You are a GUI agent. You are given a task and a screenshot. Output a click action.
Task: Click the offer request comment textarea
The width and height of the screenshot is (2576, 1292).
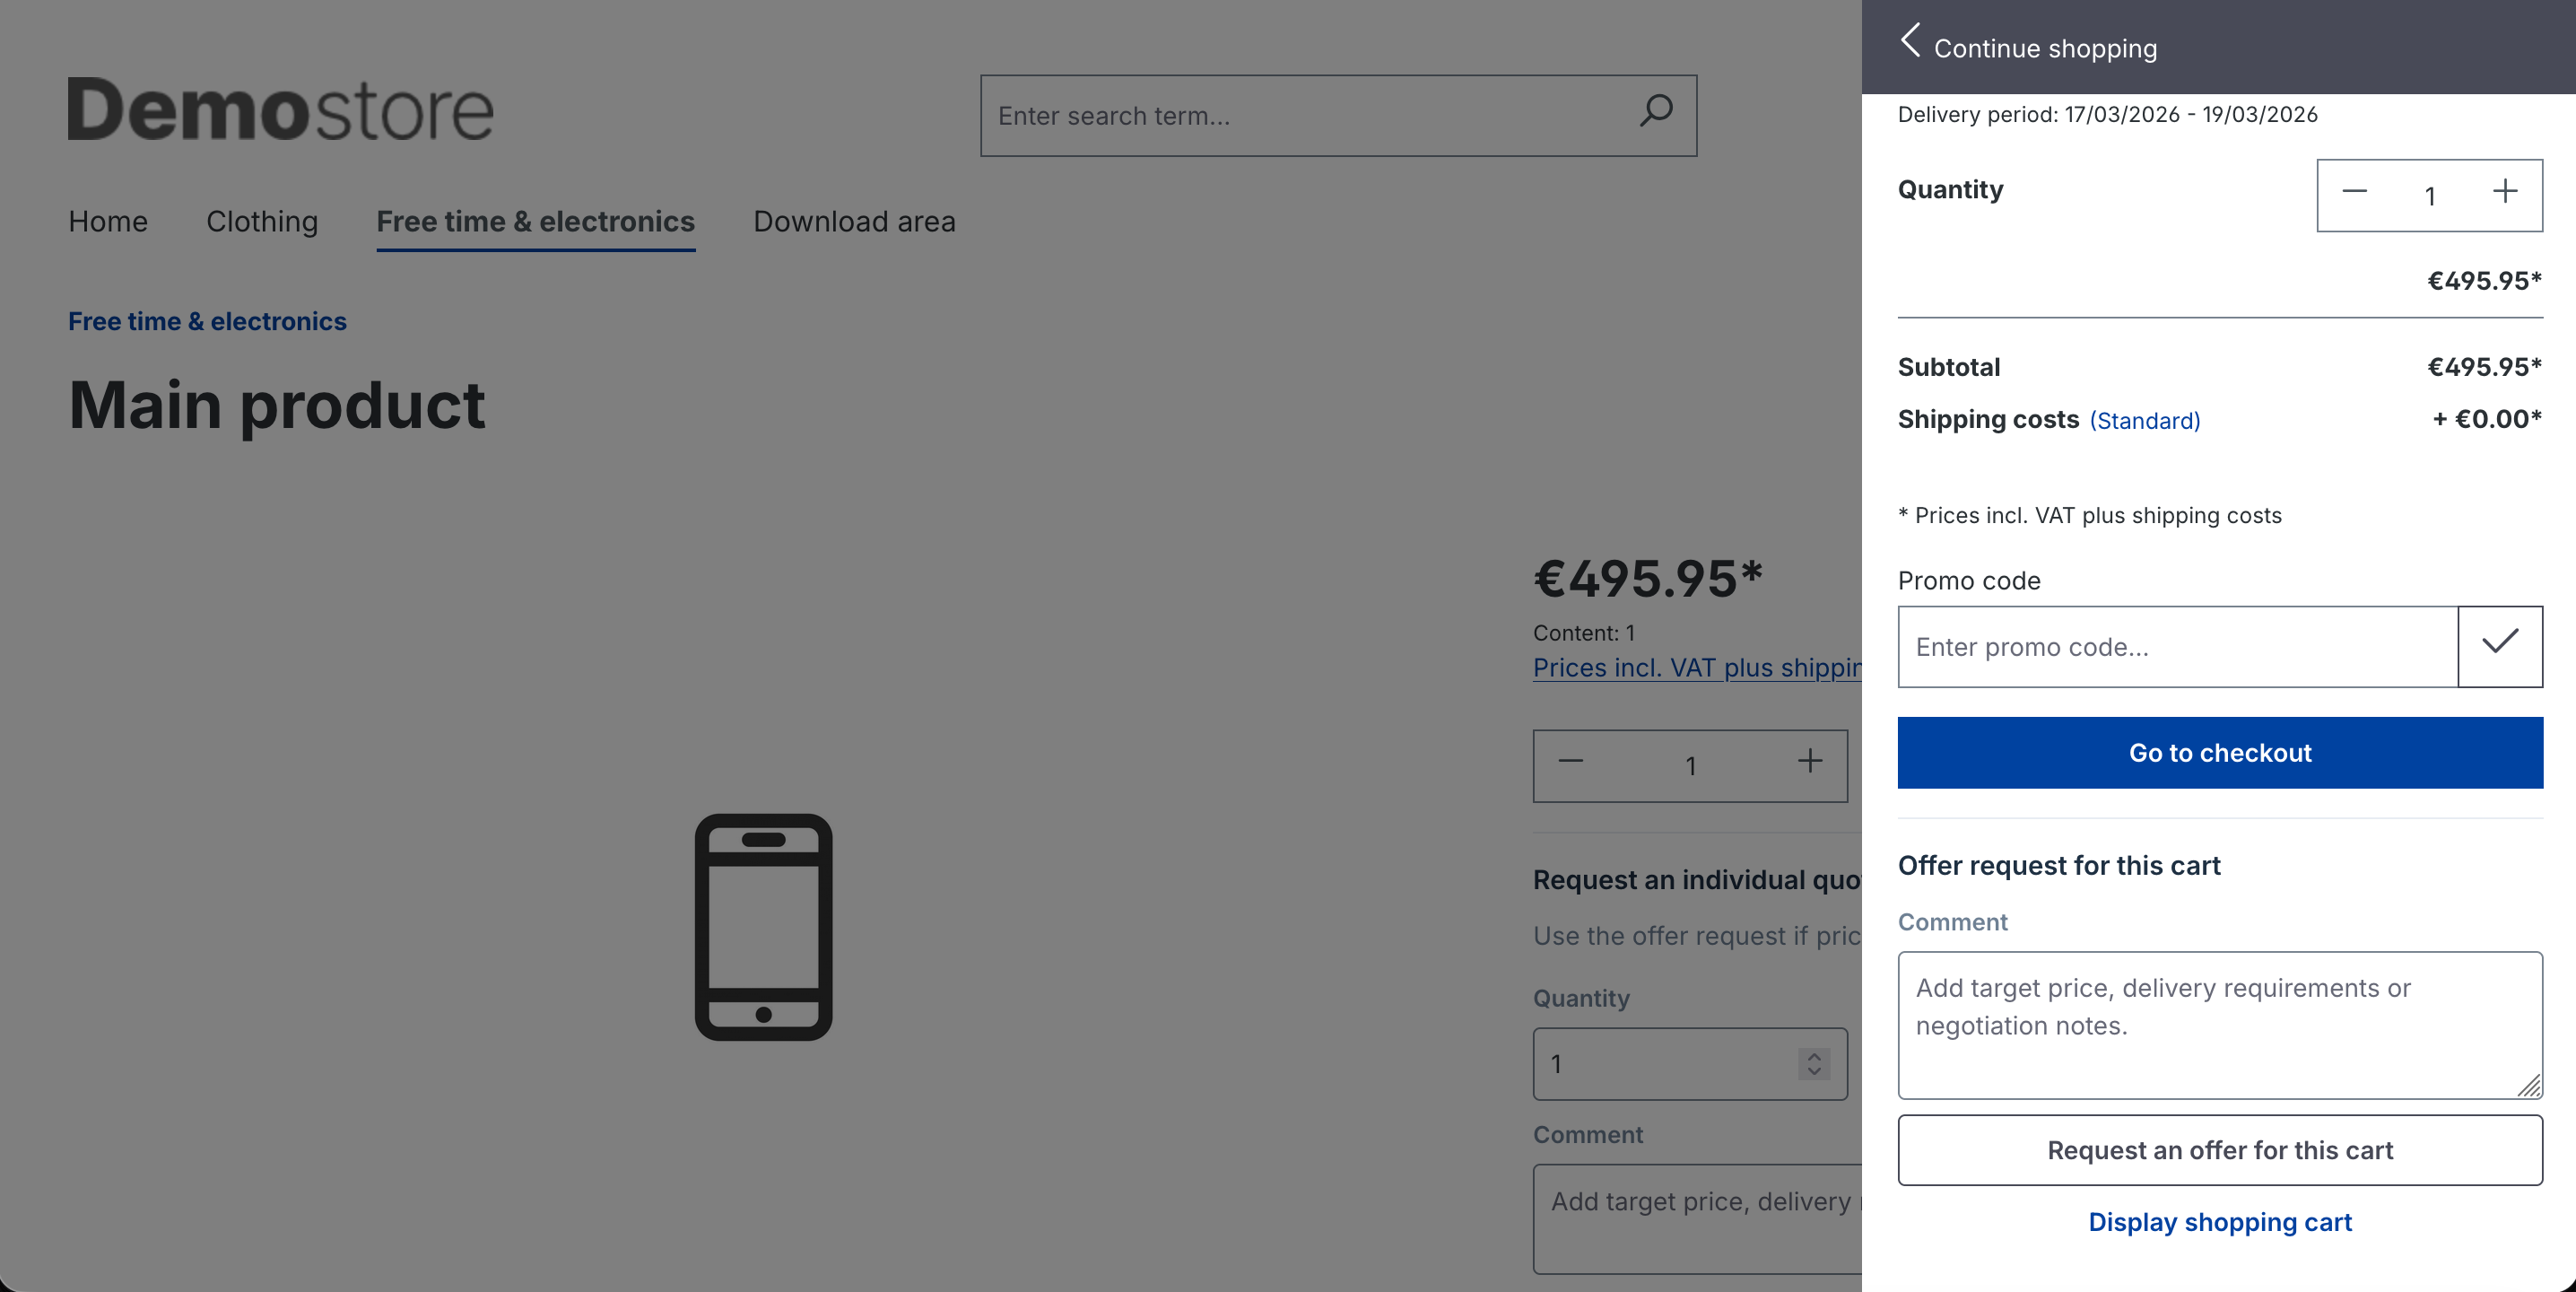tap(2219, 1024)
